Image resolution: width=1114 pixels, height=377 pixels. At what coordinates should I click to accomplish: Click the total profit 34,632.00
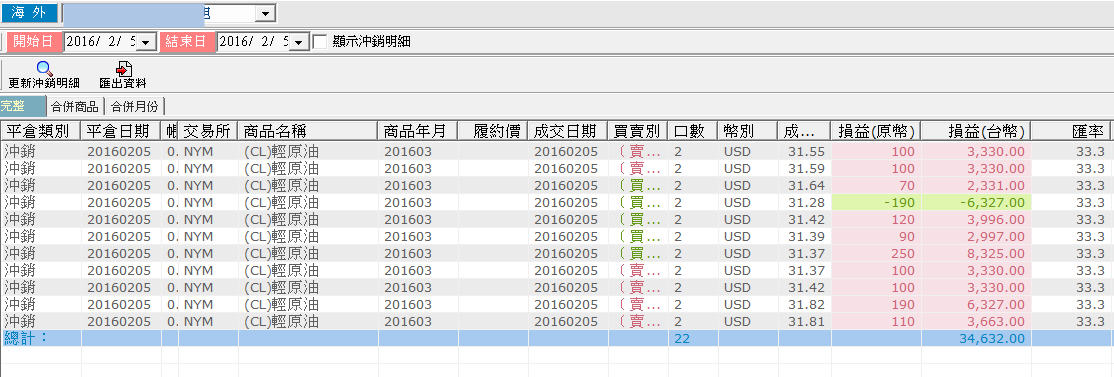[992, 339]
